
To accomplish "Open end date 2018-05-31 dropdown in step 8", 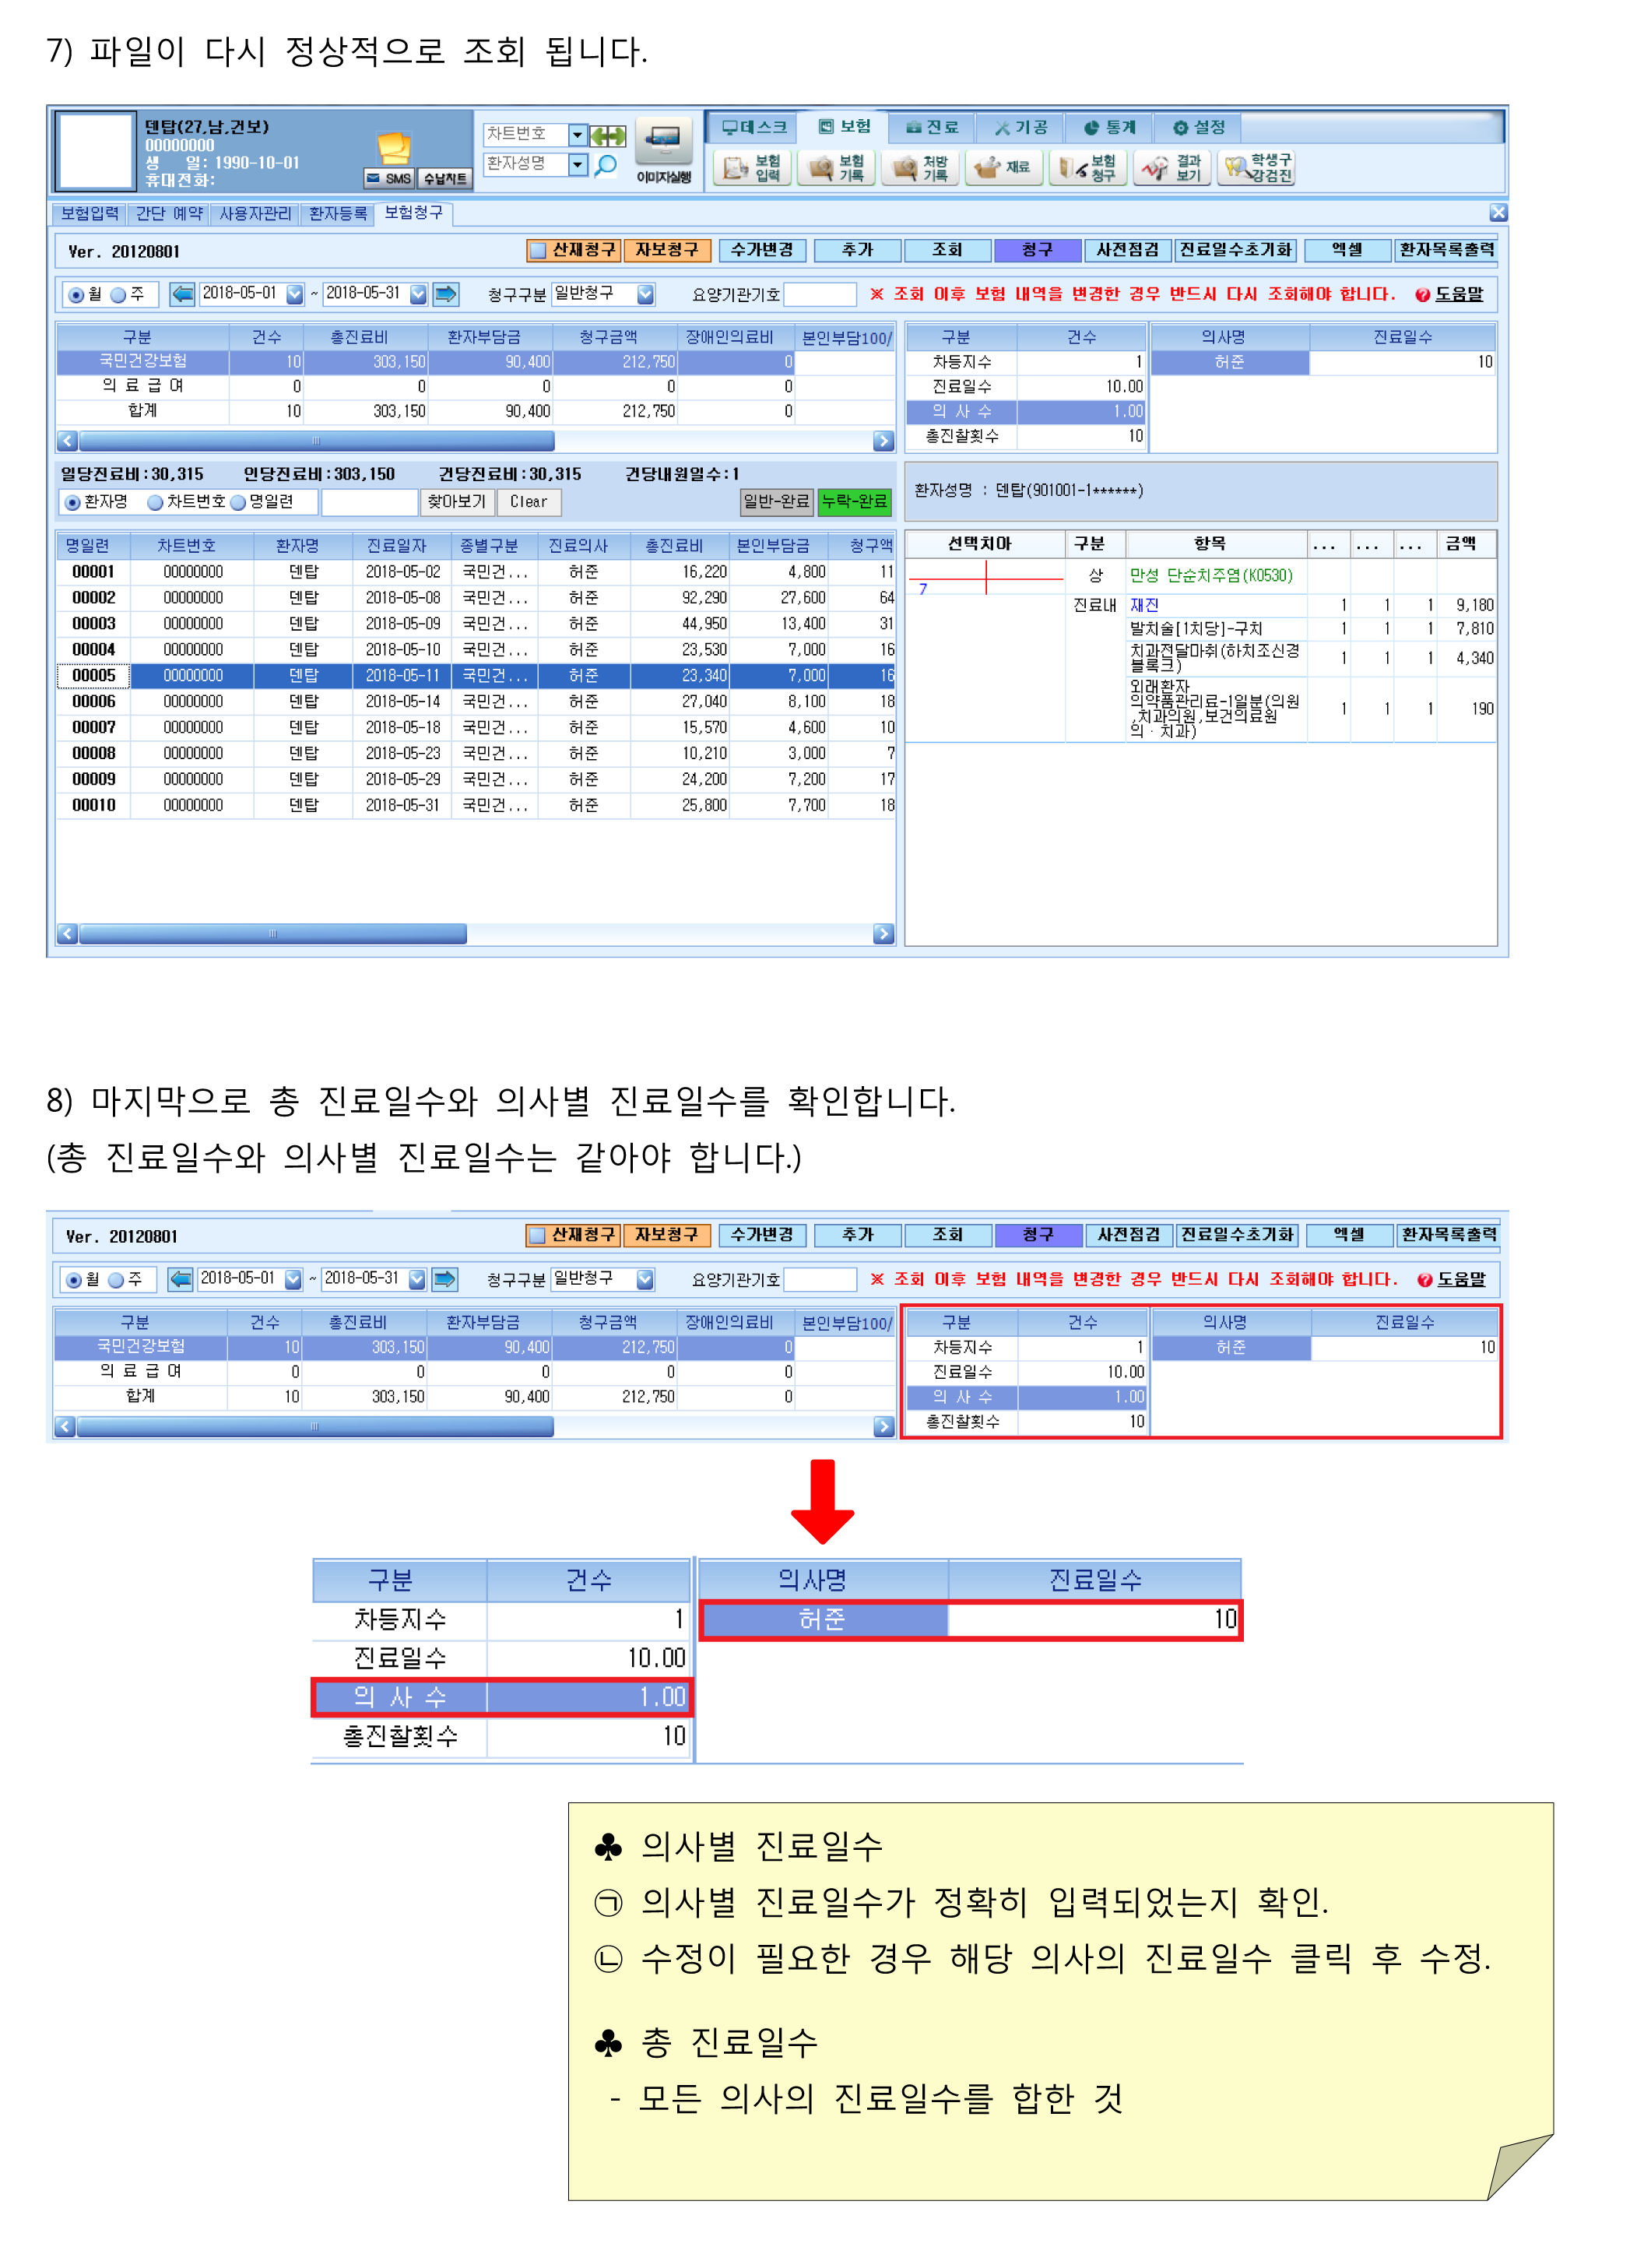I will click(417, 1279).
